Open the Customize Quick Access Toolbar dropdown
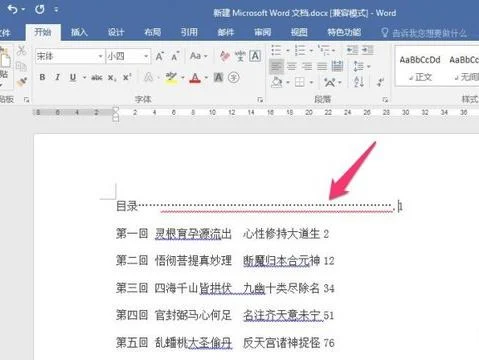The height and width of the screenshot is (360, 479). [56, 10]
